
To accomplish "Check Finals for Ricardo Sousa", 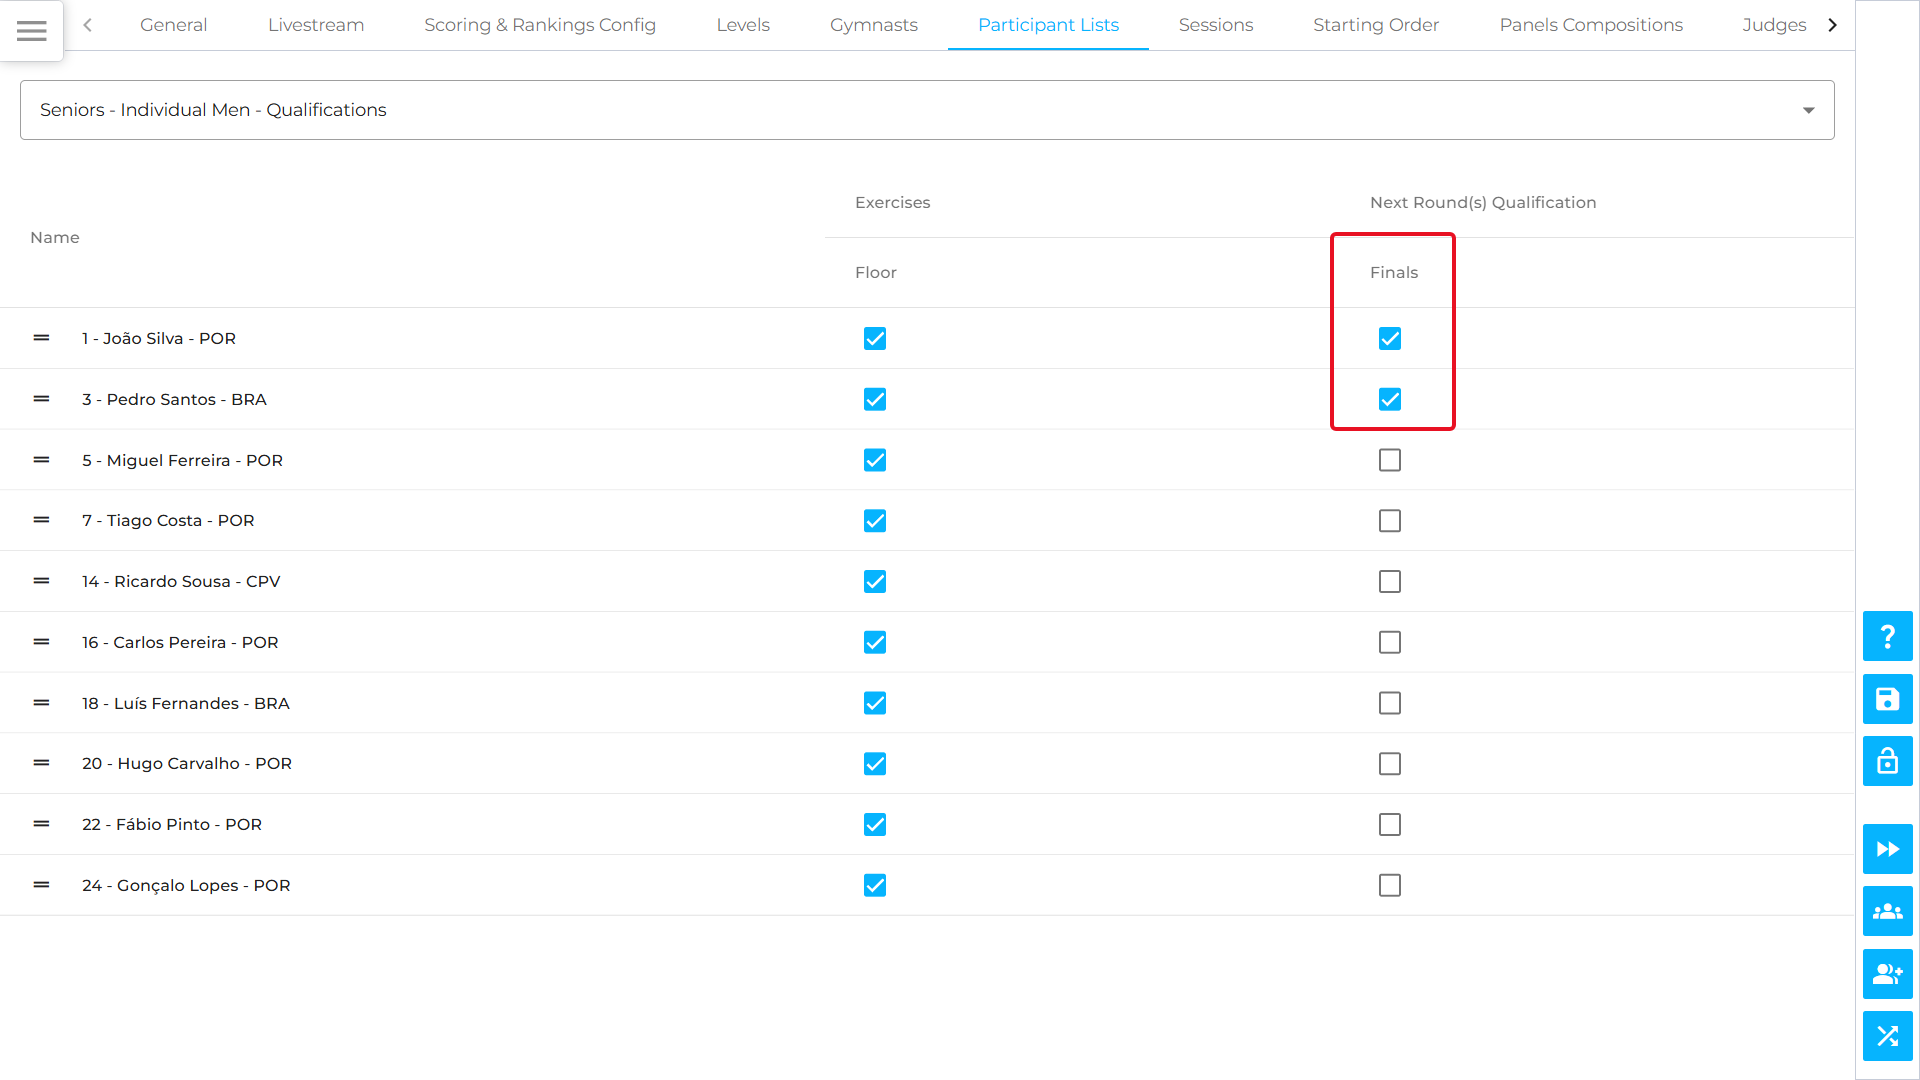I will click(1390, 582).
